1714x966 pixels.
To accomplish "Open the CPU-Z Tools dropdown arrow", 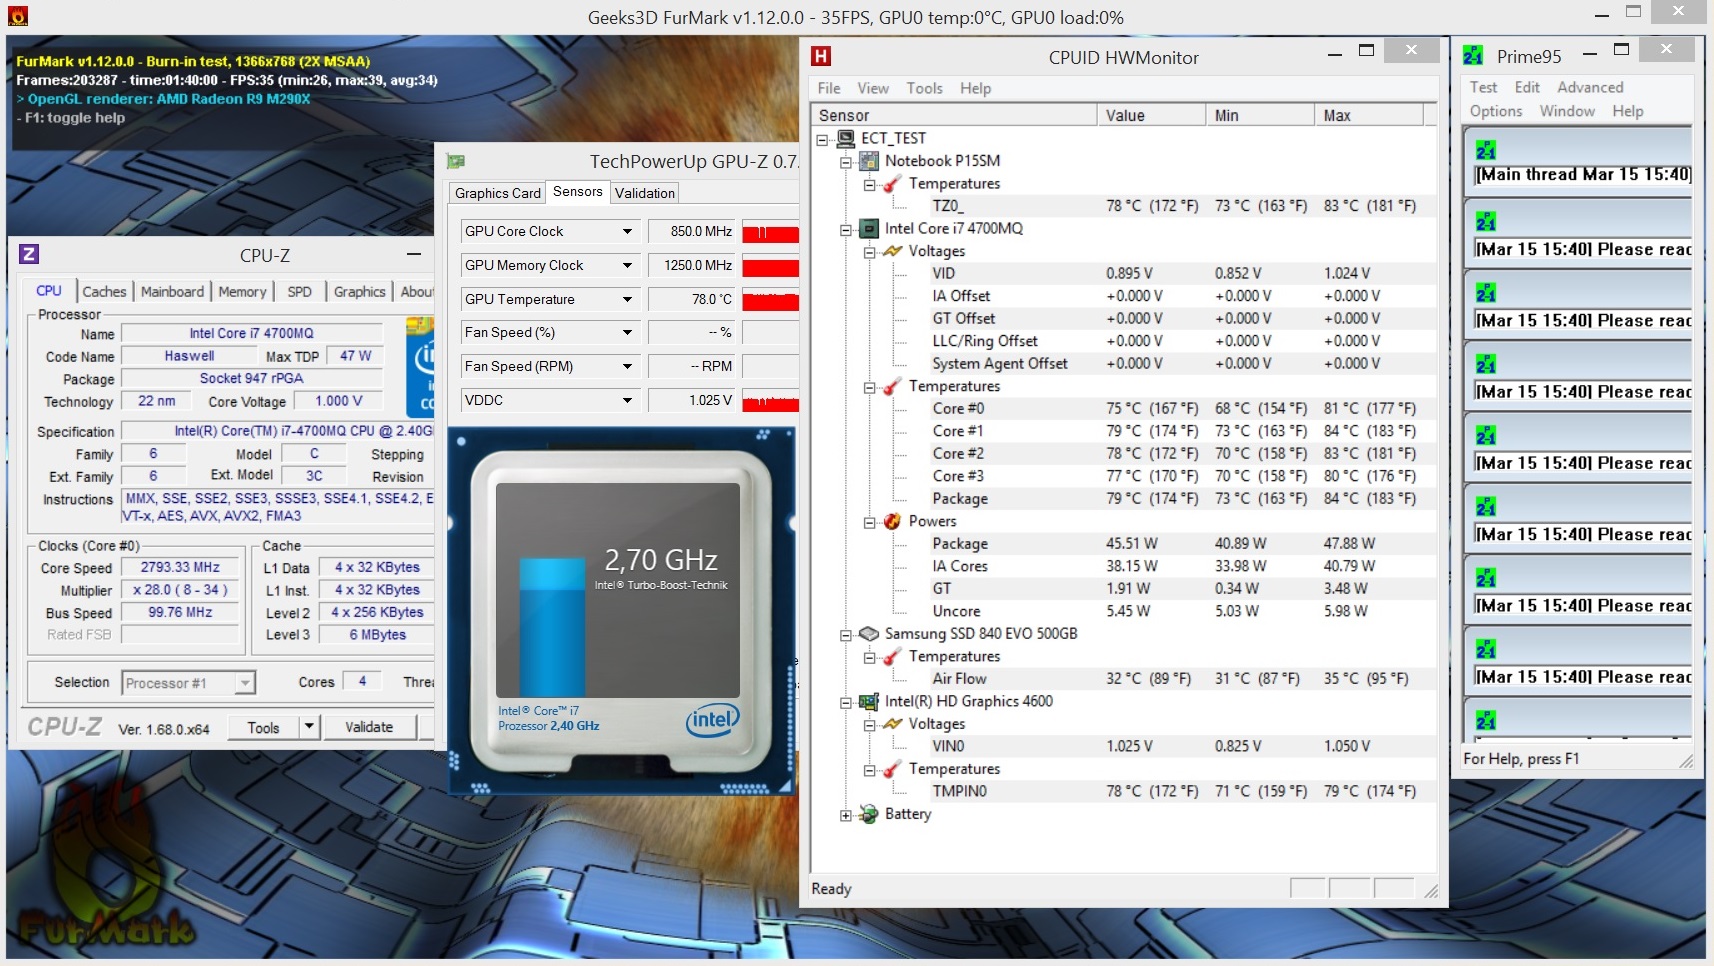I will [309, 727].
